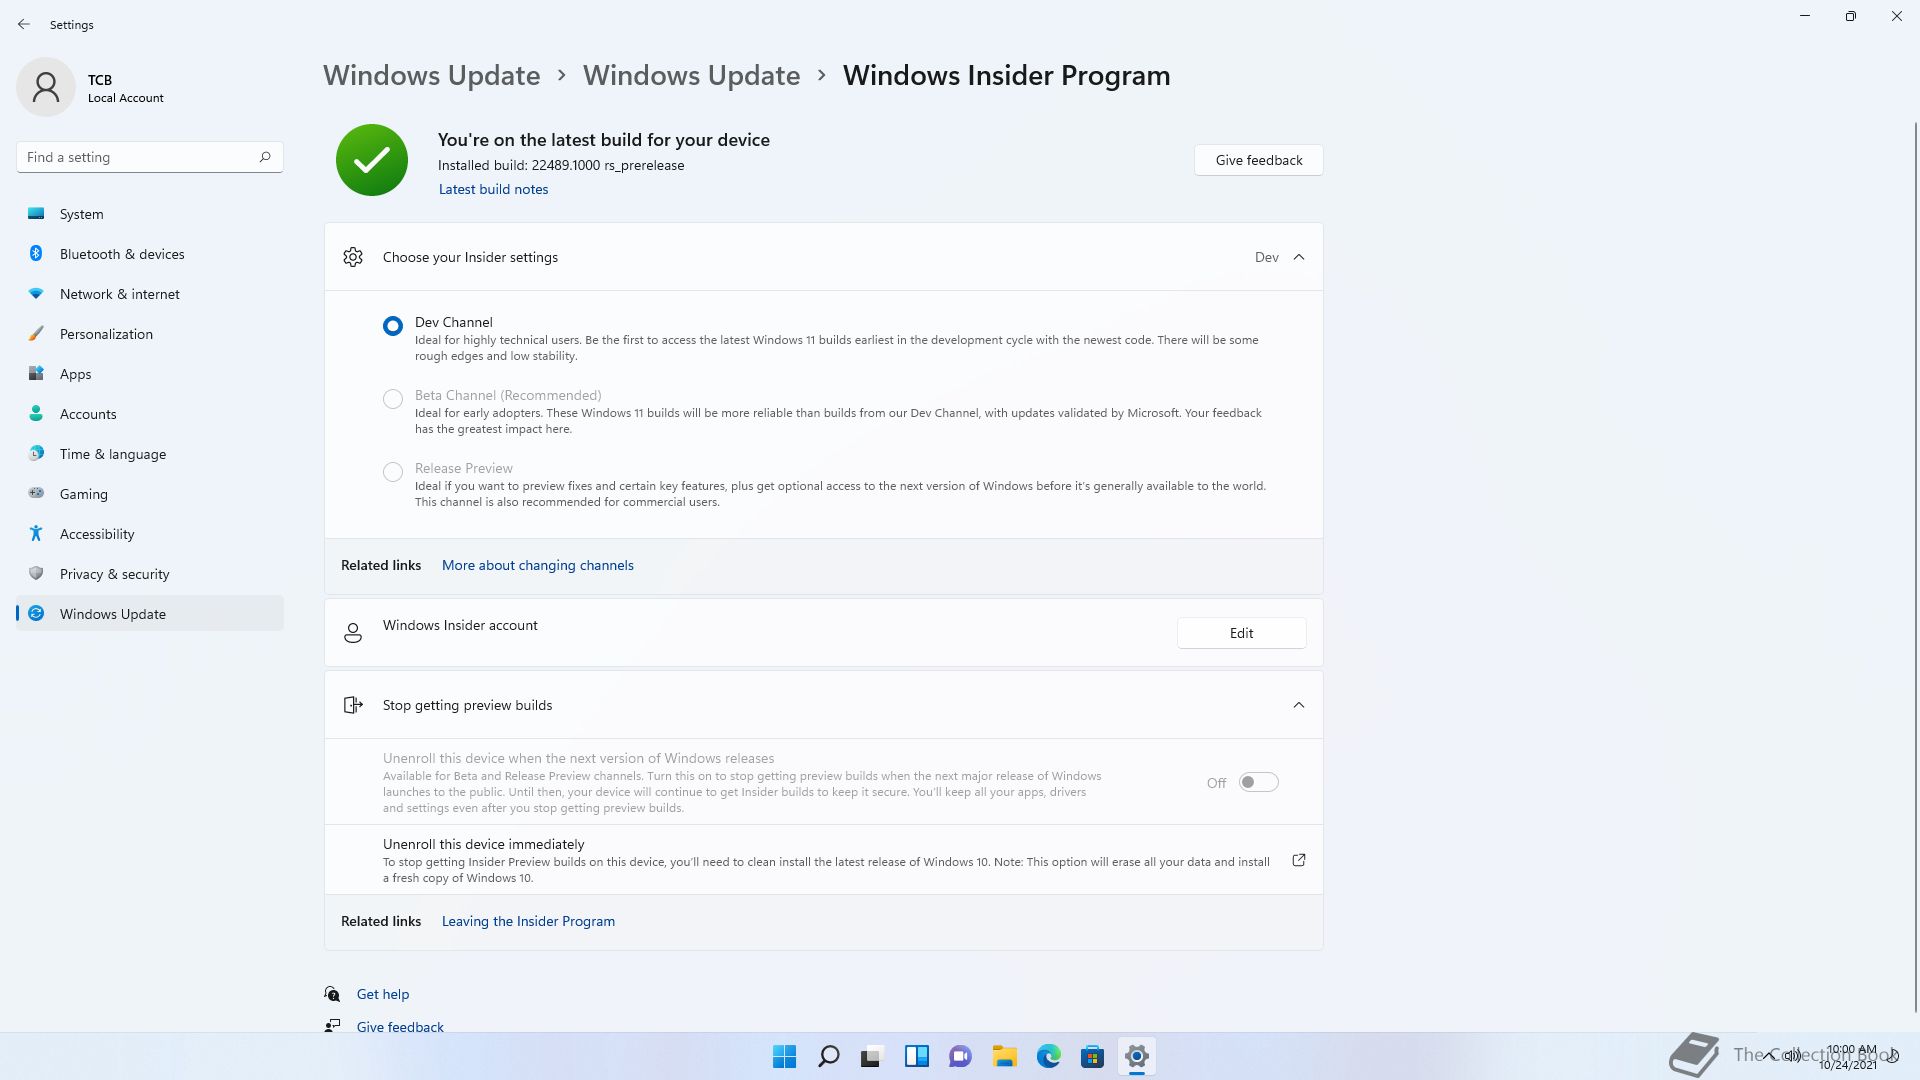Open Network & internet settings

tap(150, 293)
